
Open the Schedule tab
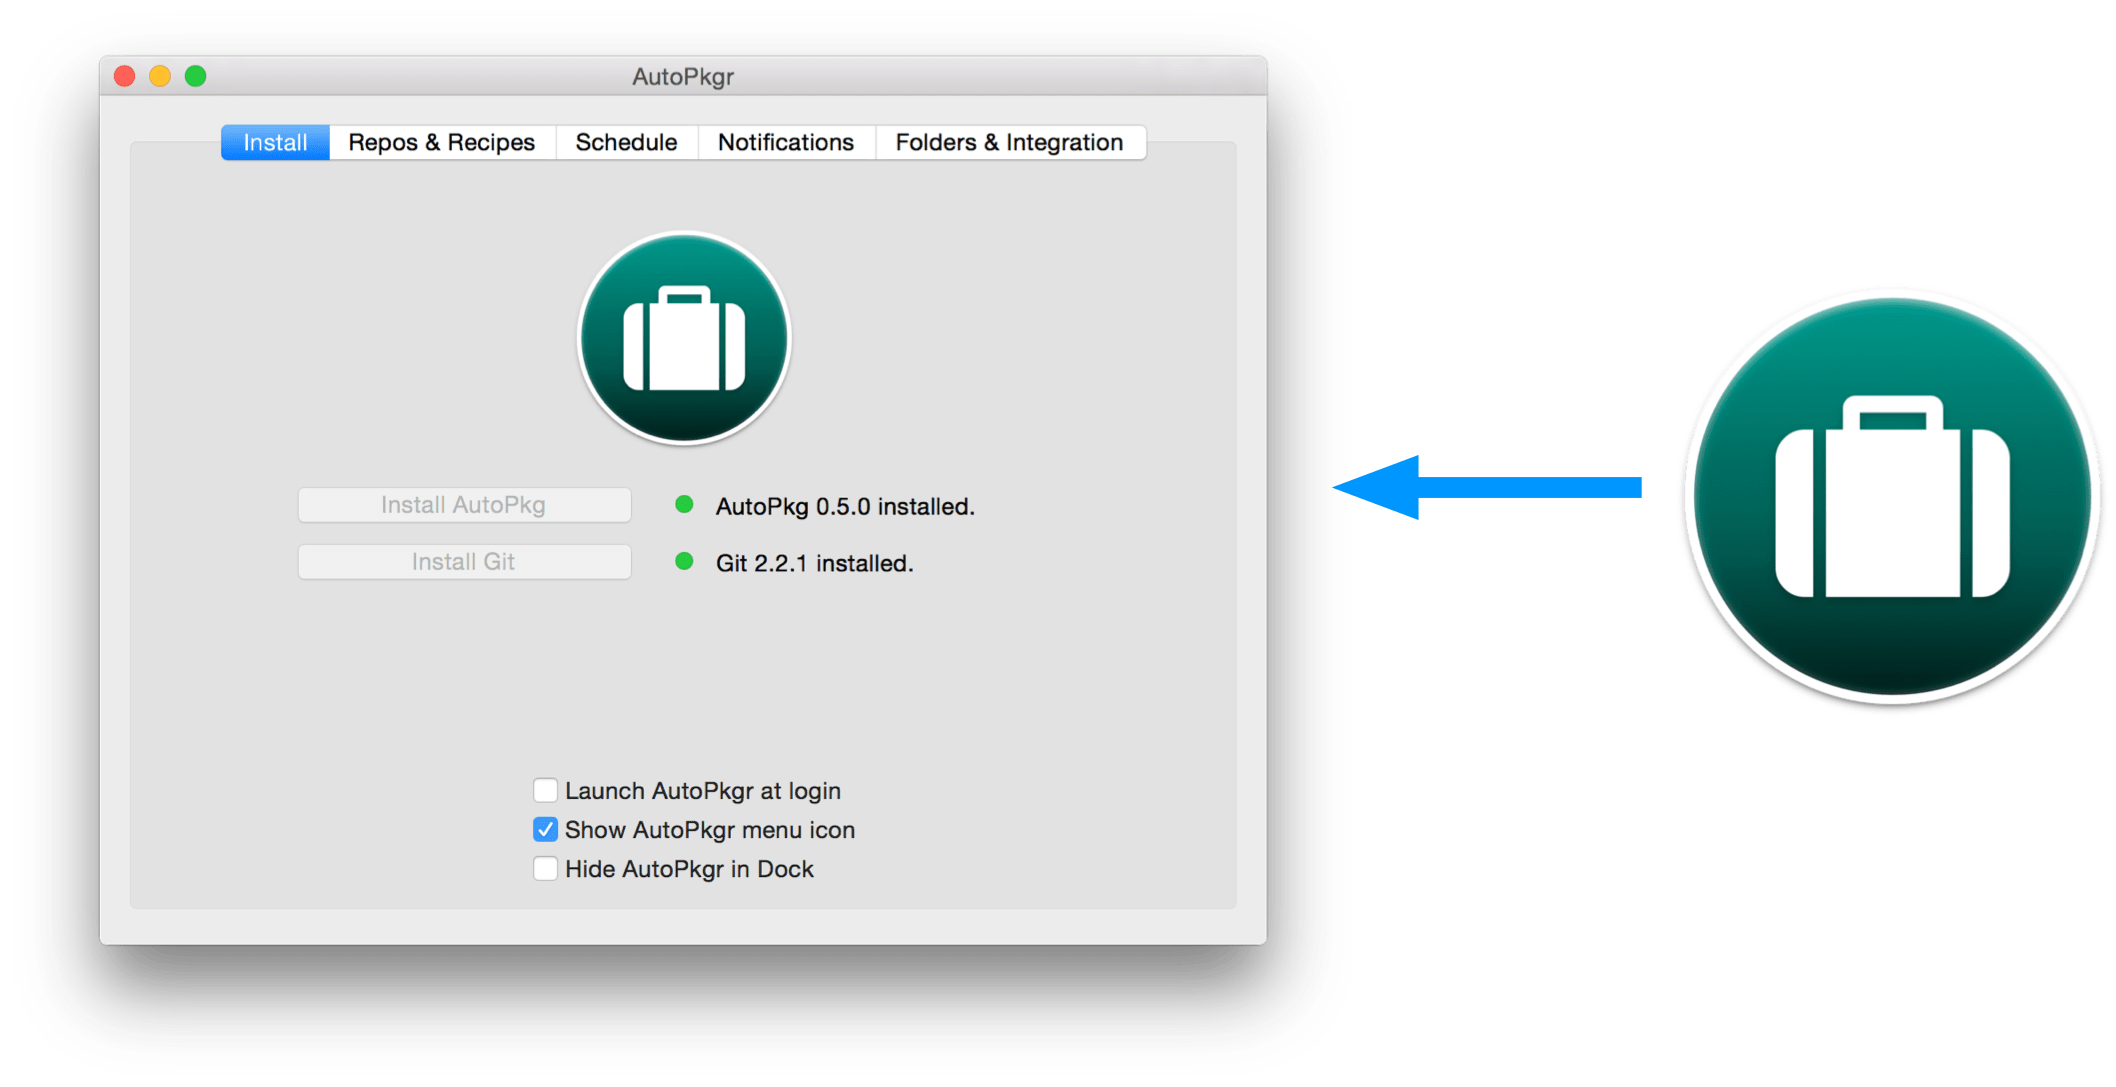click(627, 142)
